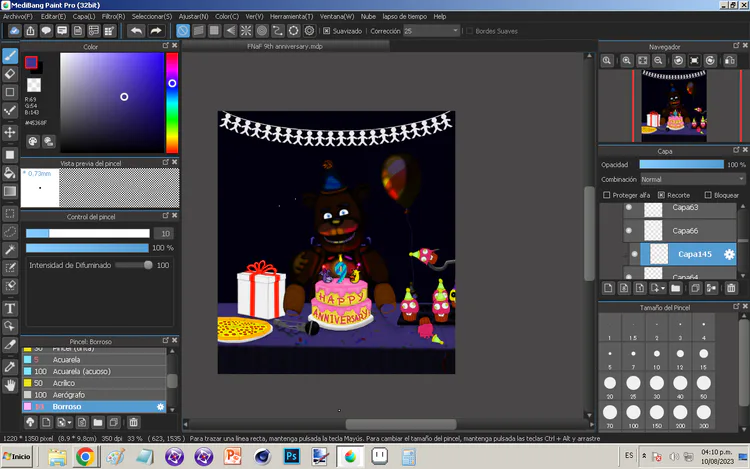Screen dimensions: 750x469
Task: Click the layer folder icon in the Capa panel
Action: coord(675,288)
